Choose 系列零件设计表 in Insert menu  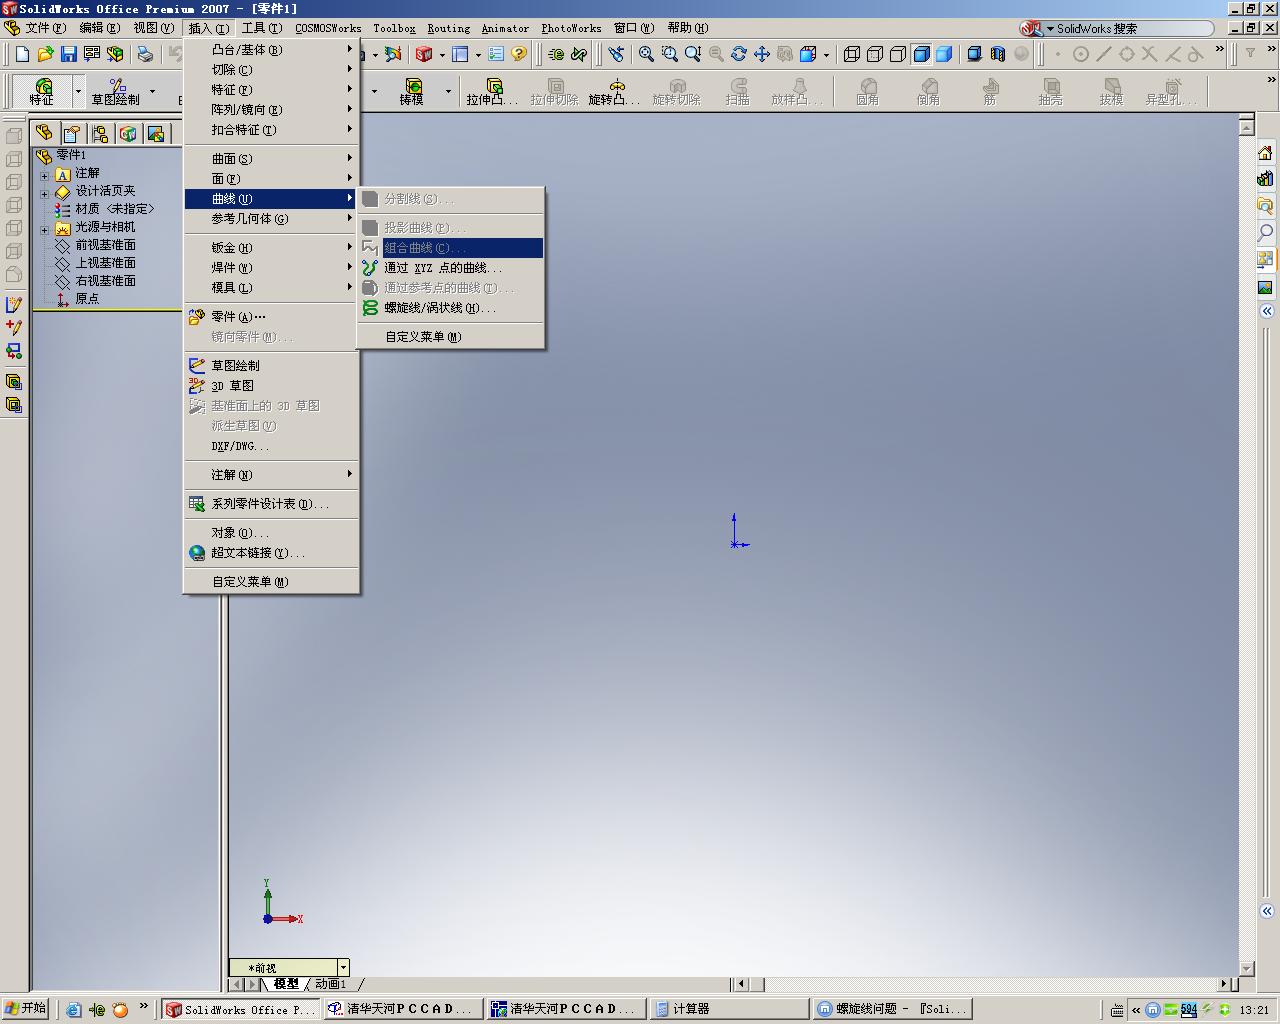click(x=271, y=504)
